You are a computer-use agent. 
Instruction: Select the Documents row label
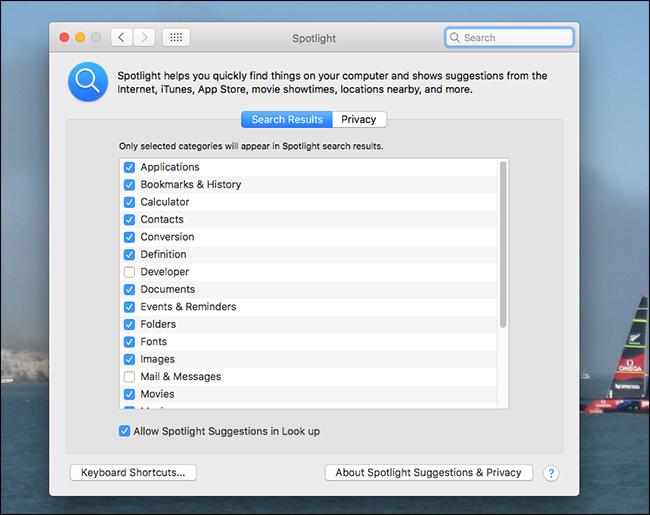point(167,289)
